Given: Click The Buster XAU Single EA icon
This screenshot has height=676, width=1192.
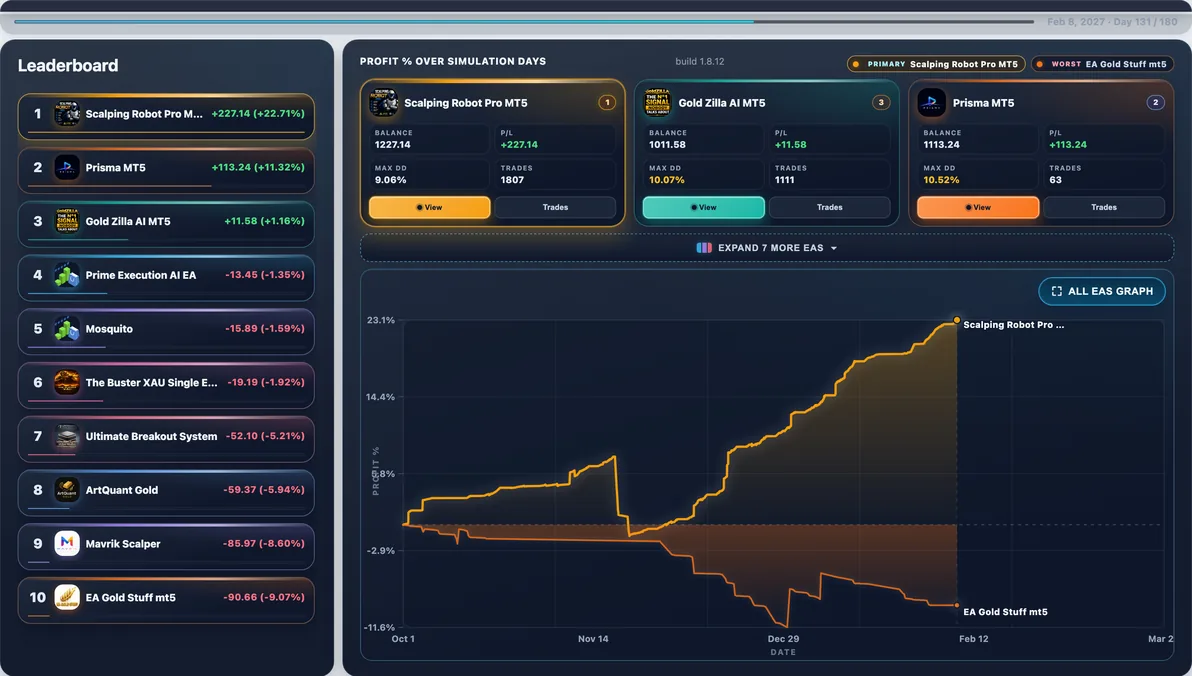Looking at the screenshot, I should point(67,382).
